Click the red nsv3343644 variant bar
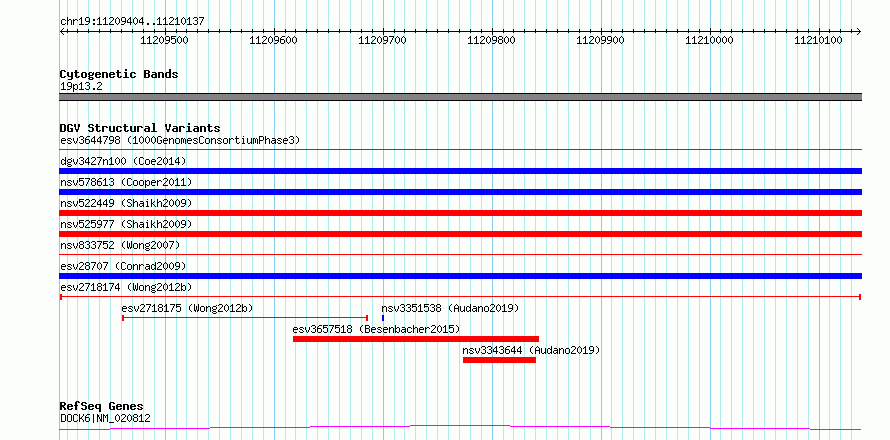This screenshot has height=440, width=890. tap(499, 360)
